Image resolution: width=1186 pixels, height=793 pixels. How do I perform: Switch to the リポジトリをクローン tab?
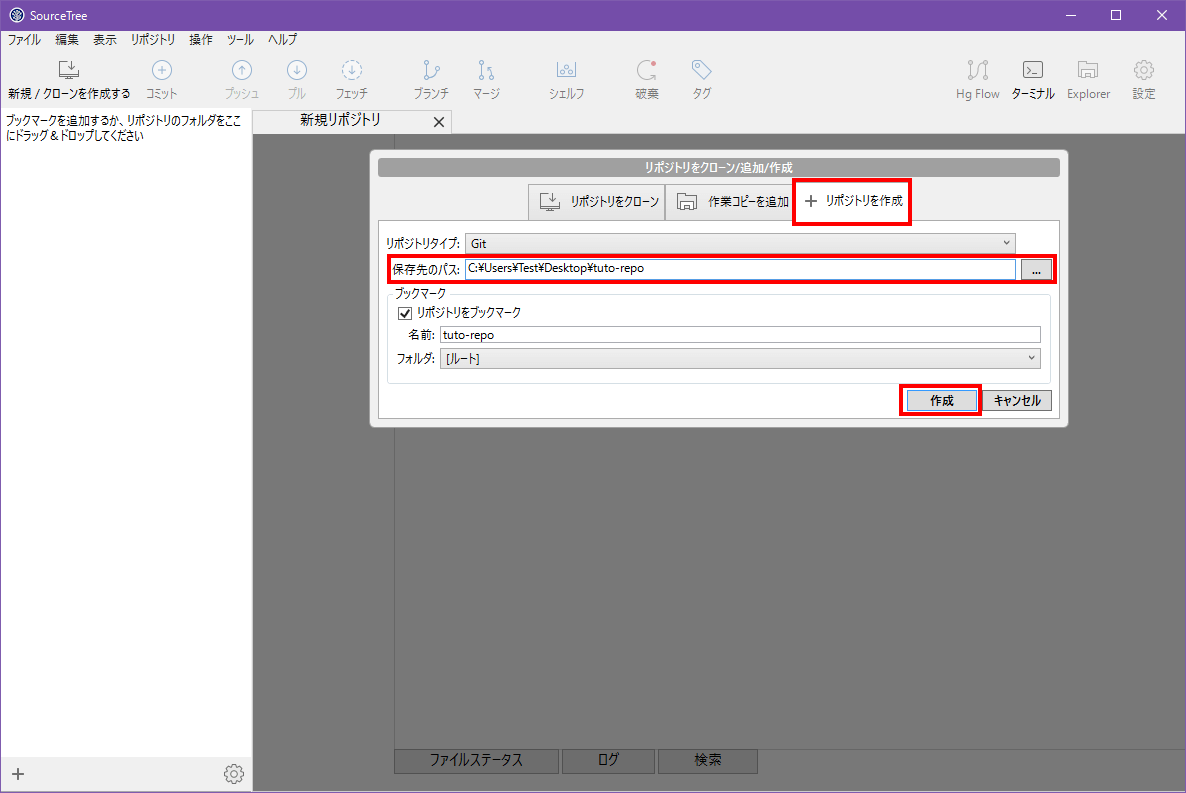[x=597, y=201]
